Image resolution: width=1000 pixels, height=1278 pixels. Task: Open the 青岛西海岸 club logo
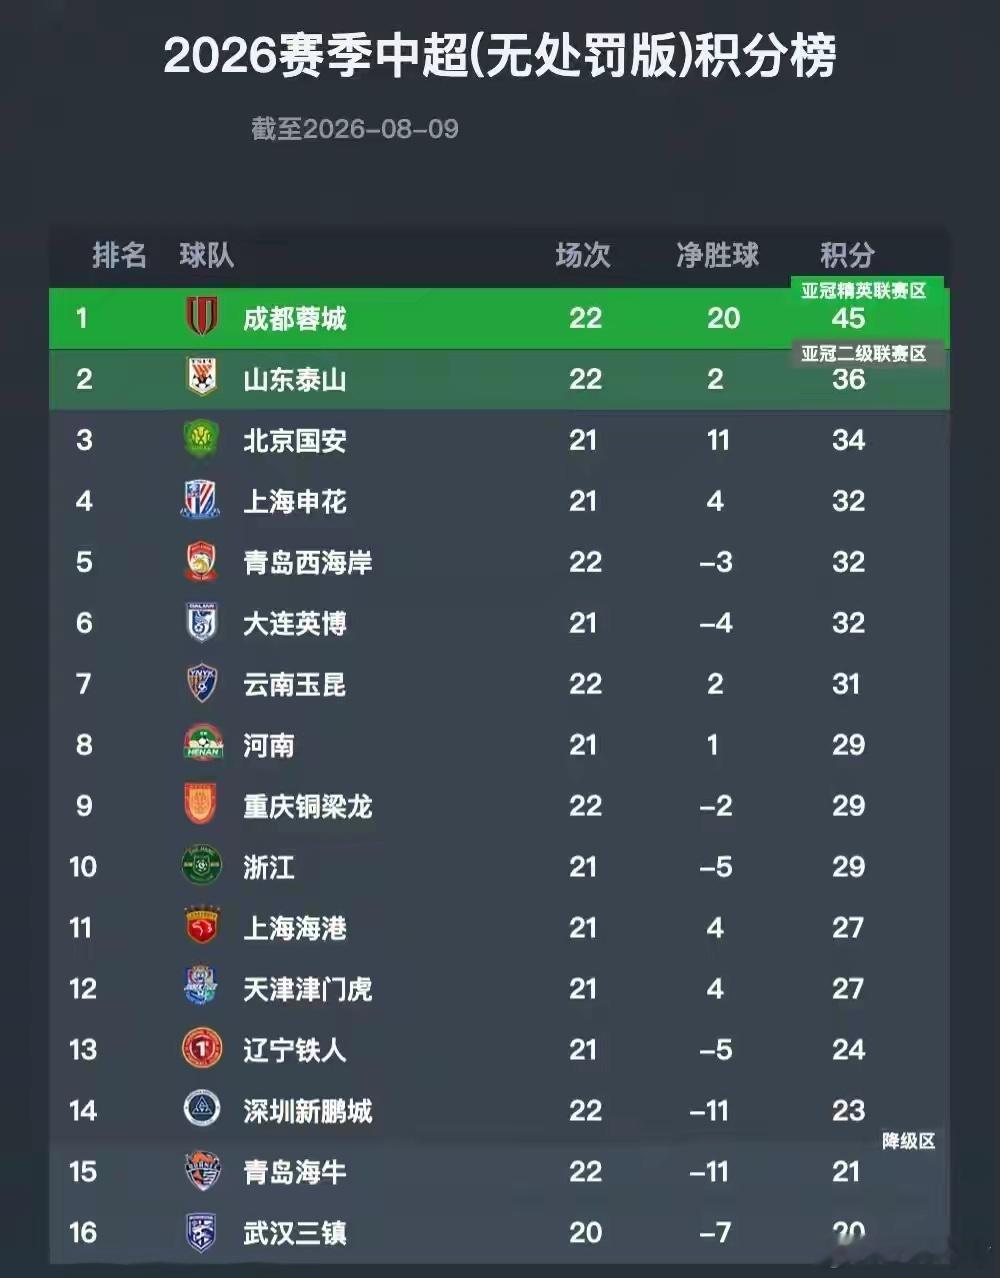pos(202,561)
